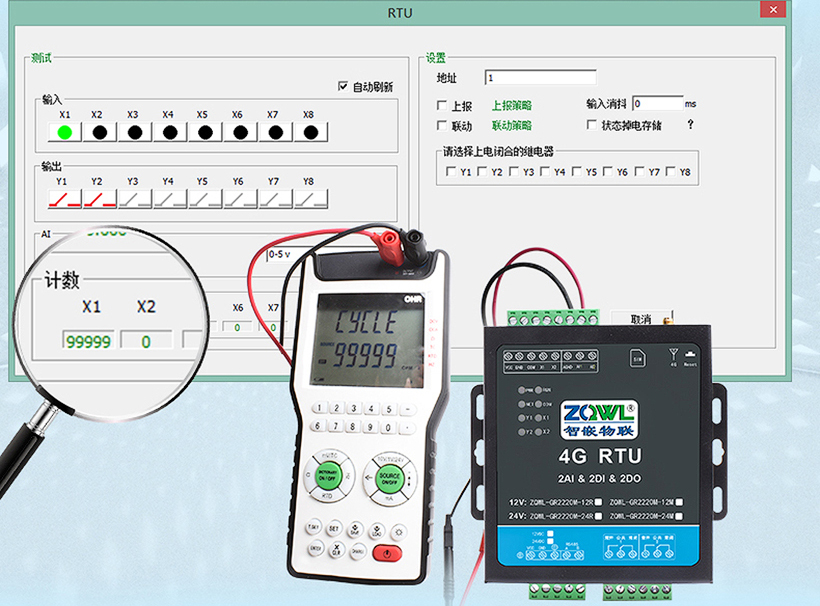Click the X1 count field showing 99999
Screen dimensions: 820x606
click(x=88, y=341)
